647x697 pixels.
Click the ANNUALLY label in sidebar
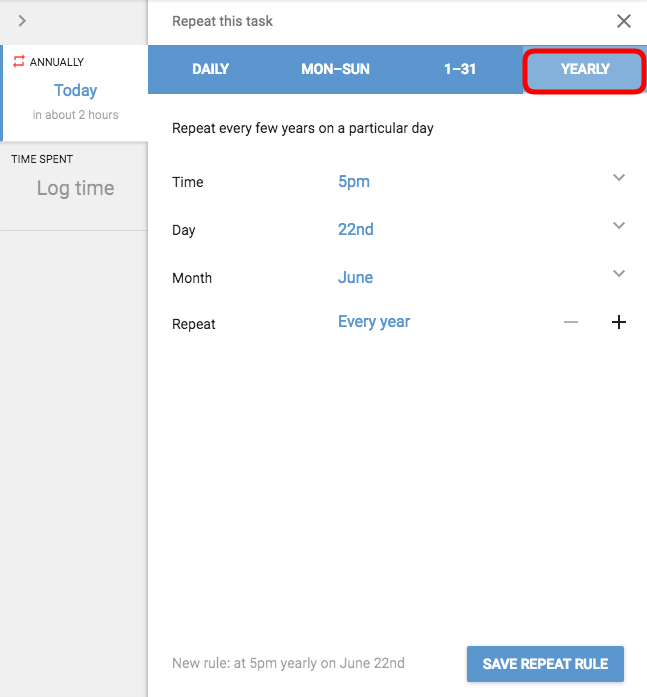tap(57, 62)
